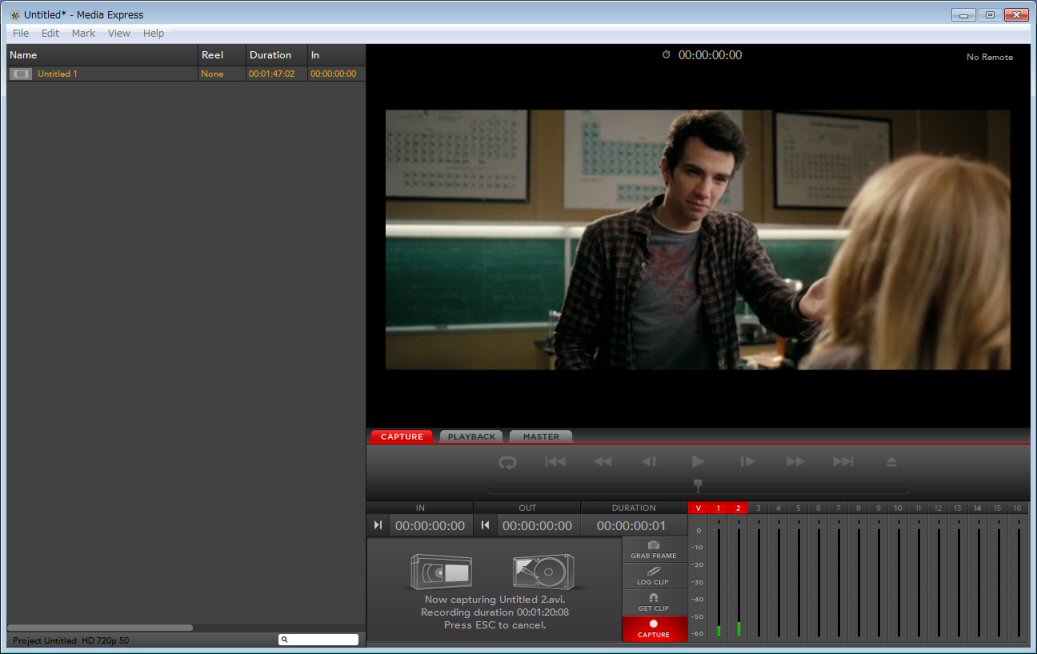Sort clips by the Duration column
This screenshot has width=1037, height=654.
coord(276,55)
